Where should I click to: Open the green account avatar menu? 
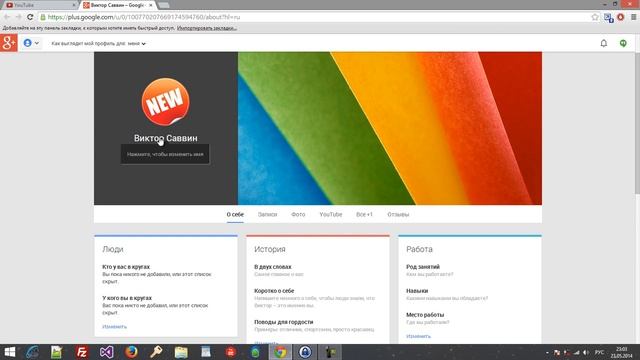tap(623, 43)
